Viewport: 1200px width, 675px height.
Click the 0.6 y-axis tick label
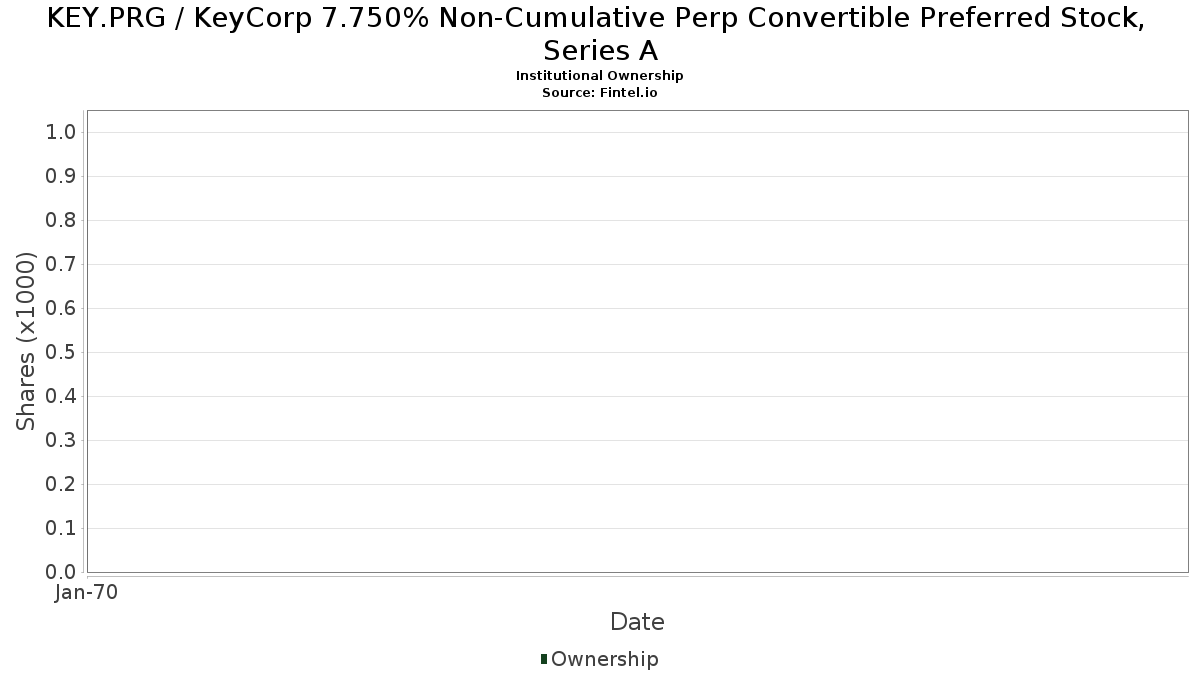coord(61,309)
